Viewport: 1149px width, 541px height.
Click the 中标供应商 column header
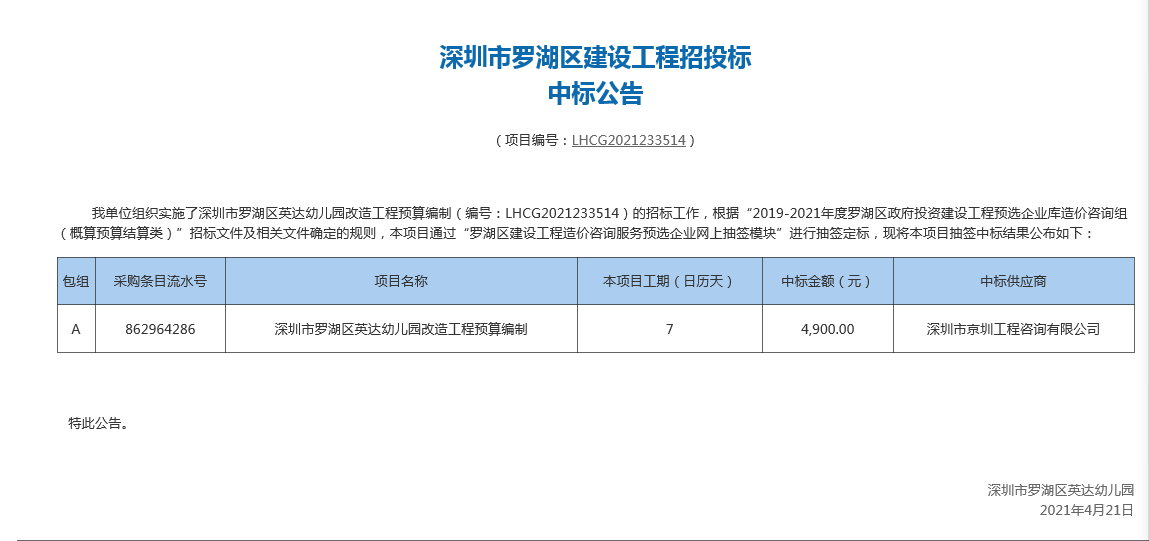click(1013, 281)
